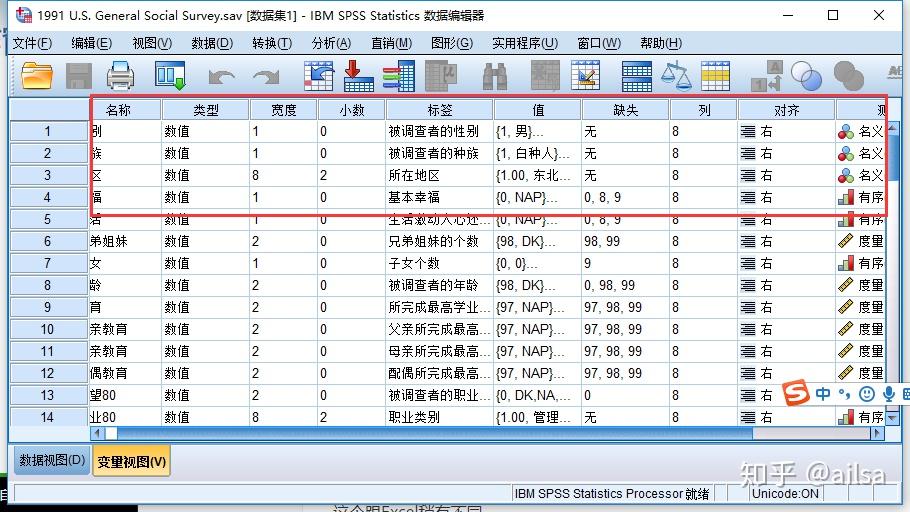Click the Weight cases scales icon
This screenshot has width=910, height=512.
point(676,76)
